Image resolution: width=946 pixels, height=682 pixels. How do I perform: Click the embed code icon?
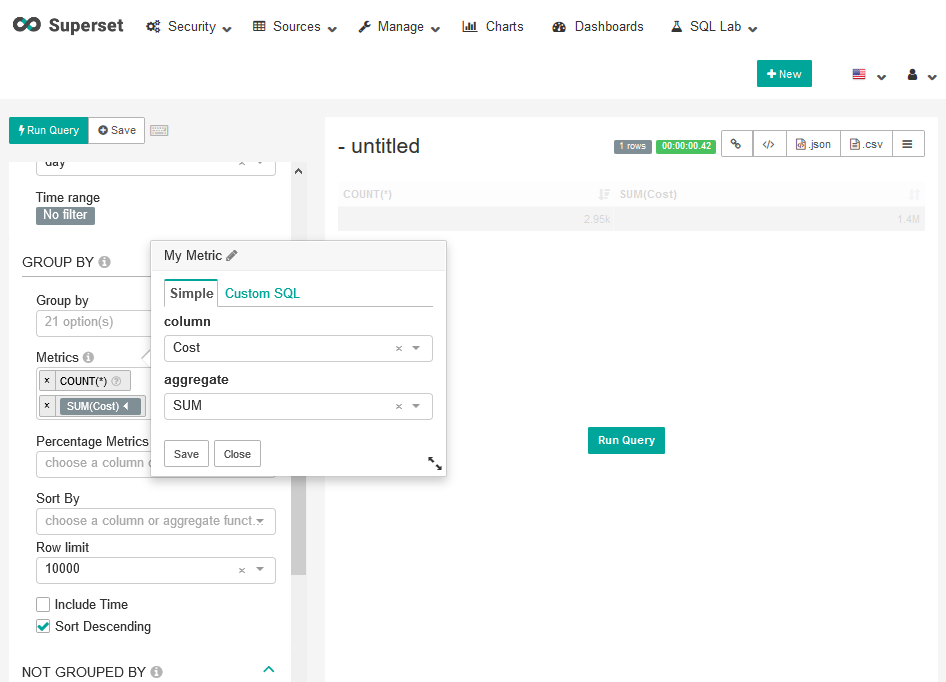[x=768, y=144]
